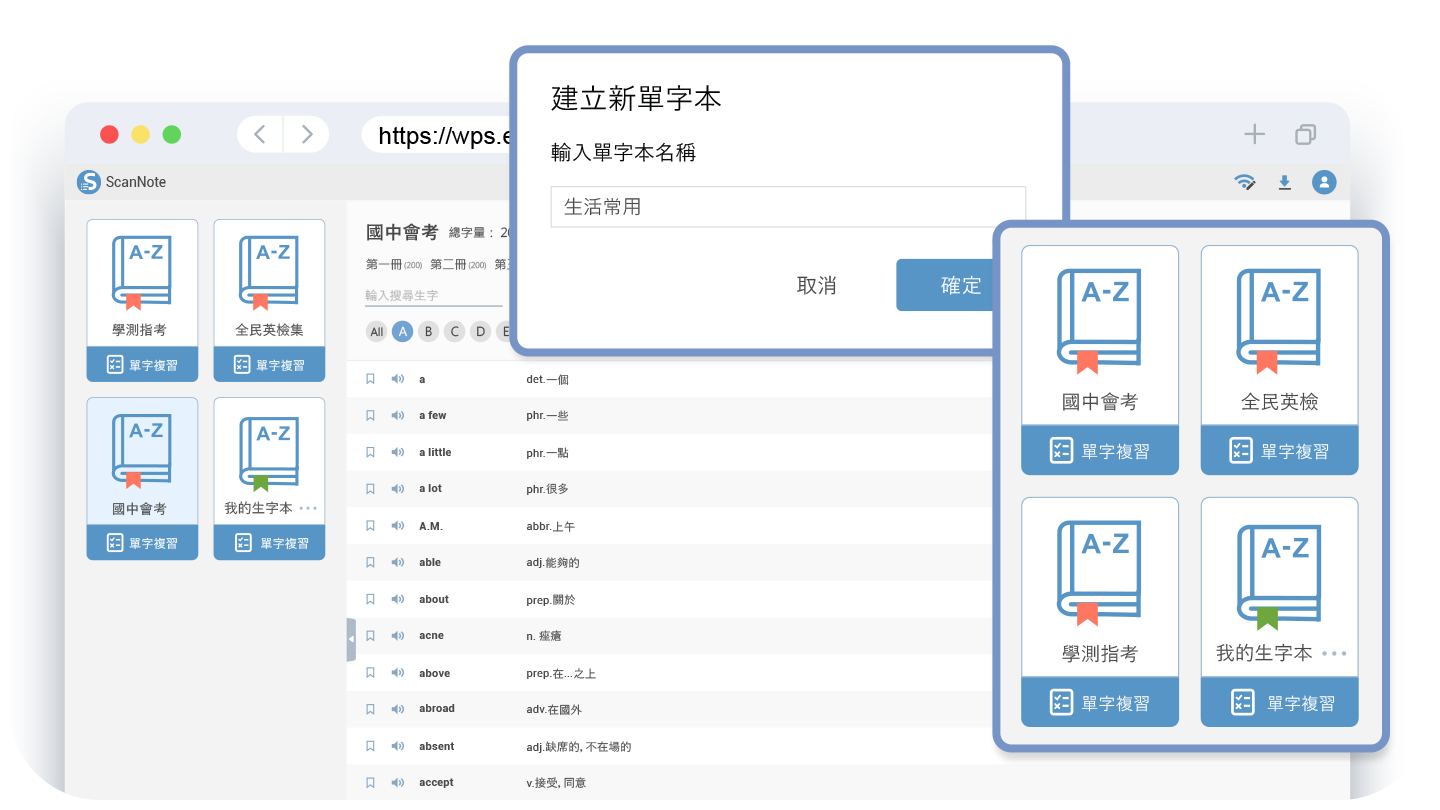The image size is (1440, 810).
Task: Open the user account profile icon
Action: tap(1324, 182)
